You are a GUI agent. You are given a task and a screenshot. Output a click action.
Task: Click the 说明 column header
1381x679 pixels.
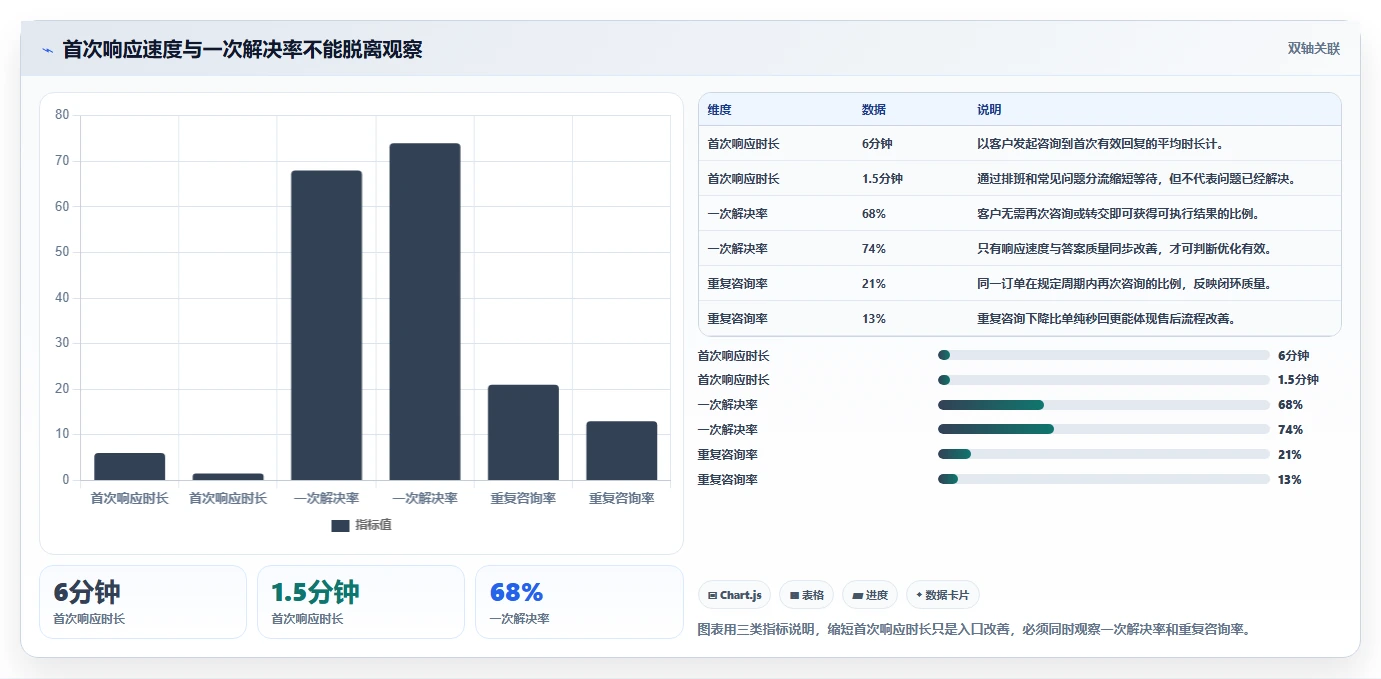click(989, 110)
